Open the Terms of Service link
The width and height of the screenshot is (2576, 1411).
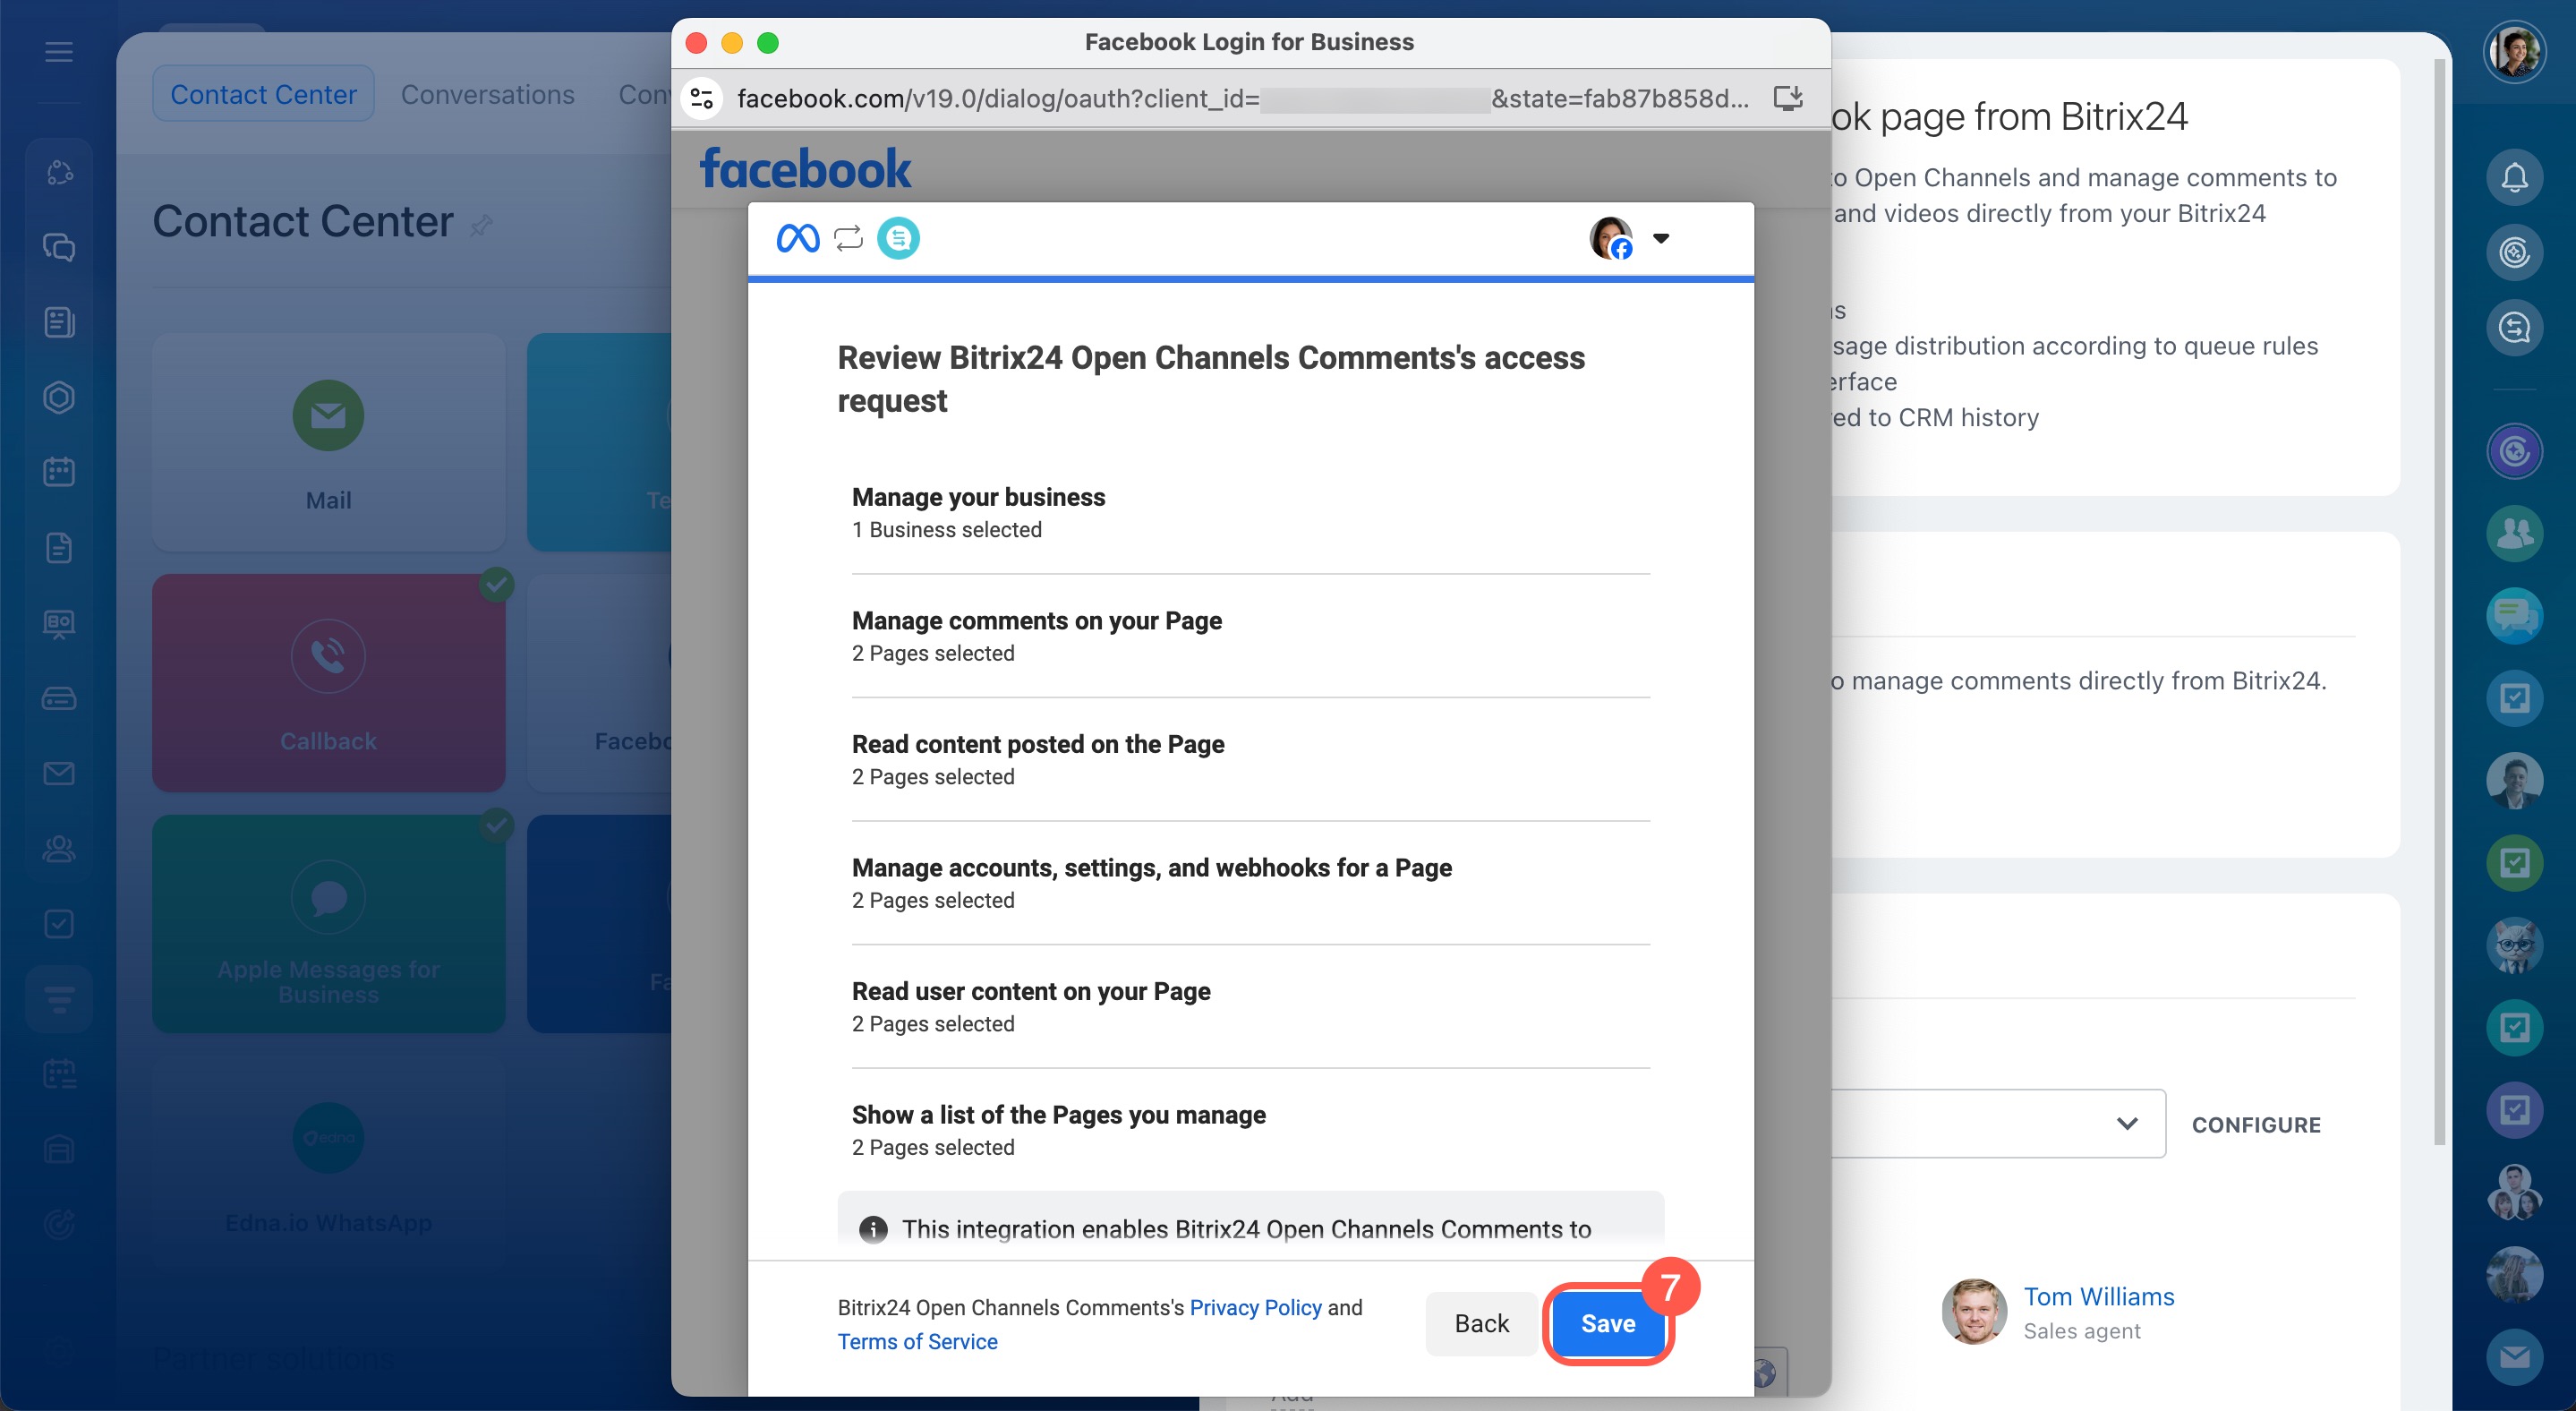[917, 1341]
